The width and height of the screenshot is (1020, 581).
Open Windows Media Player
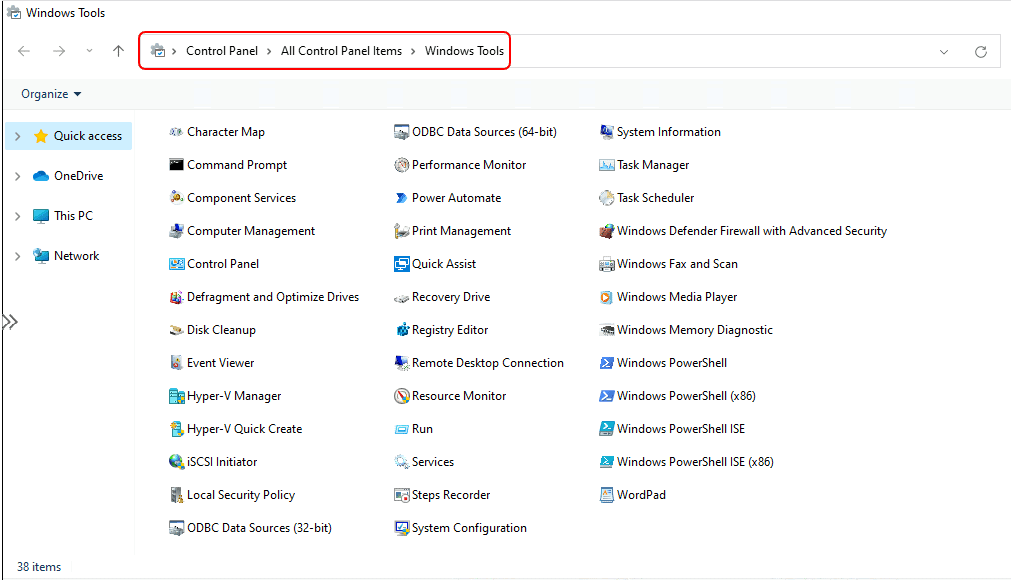pos(680,296)
